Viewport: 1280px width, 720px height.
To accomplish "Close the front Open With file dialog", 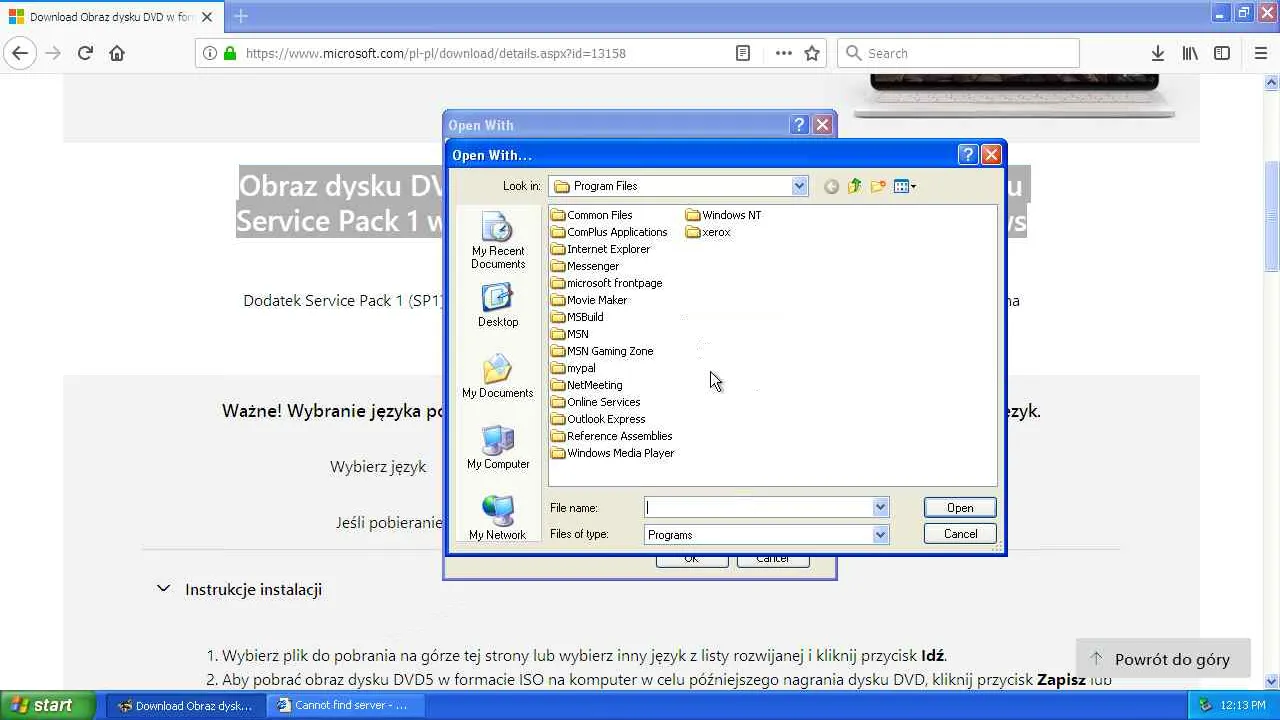I will (991, 154).
